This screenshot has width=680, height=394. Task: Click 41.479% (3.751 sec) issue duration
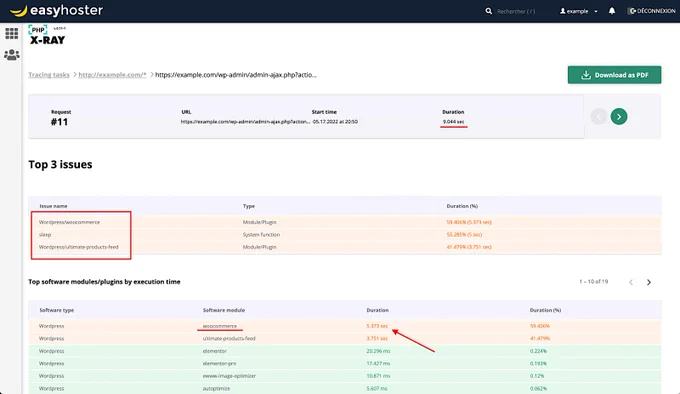coord(469,247)
